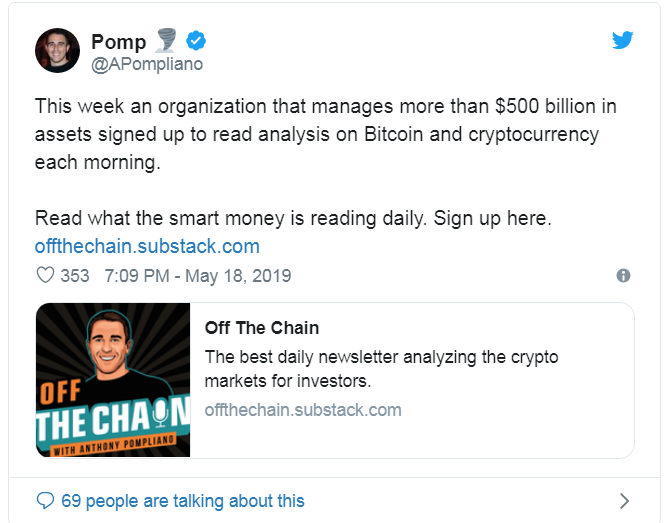Click the tweet's "$500 billion in assets" paragraph
The height and width of the screenshot is (523, 669).
point(330,133)
